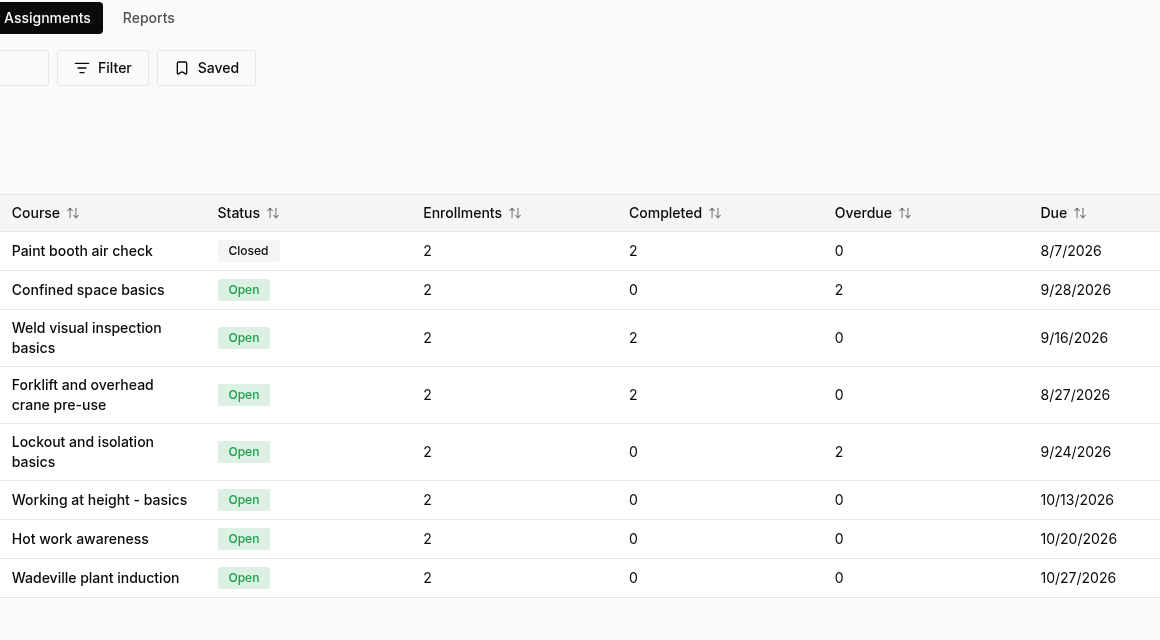This screenshot has height=640, width=1160.
Task: Open Saved views button
Action: pos(206,68)
